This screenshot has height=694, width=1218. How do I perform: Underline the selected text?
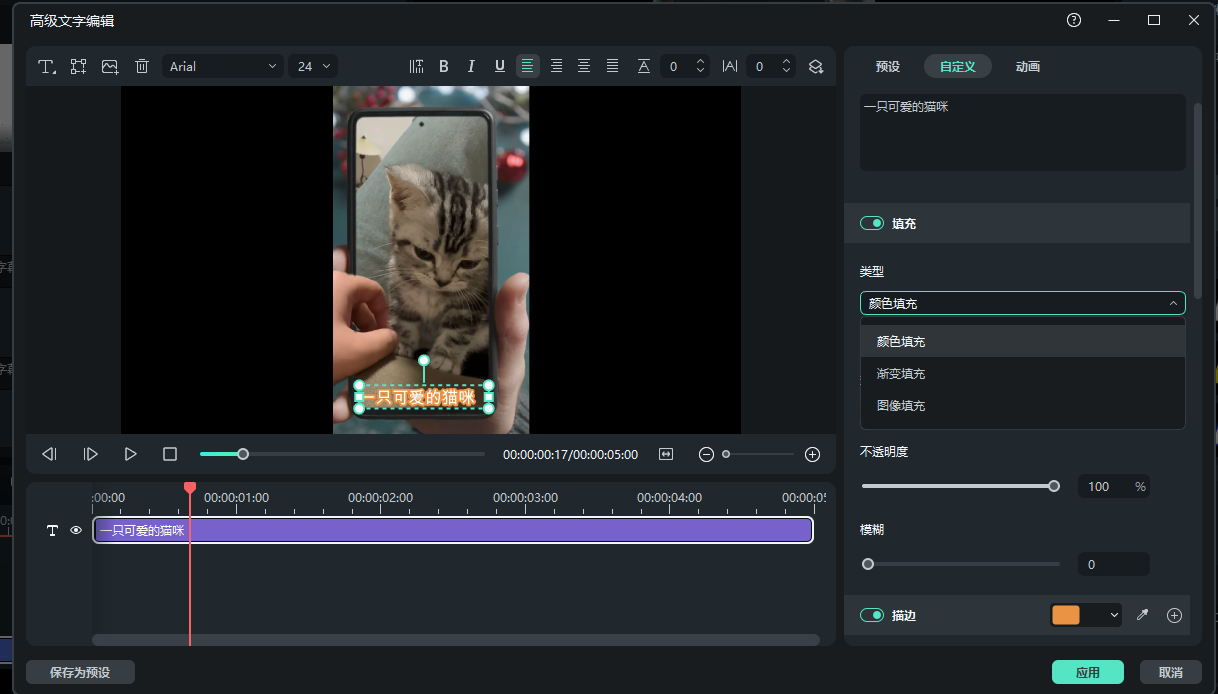coord(499,66)
